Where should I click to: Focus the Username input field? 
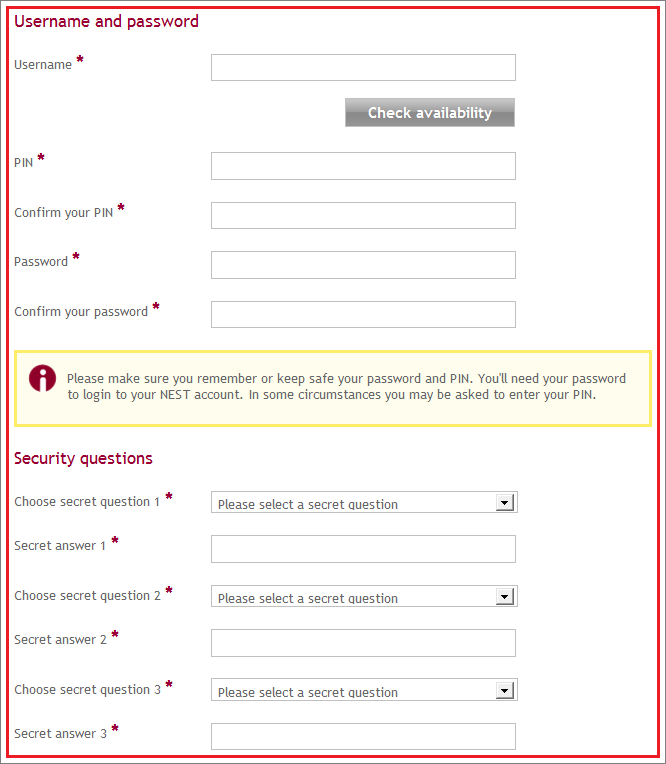pyautogui.click(x=363, y=68)
